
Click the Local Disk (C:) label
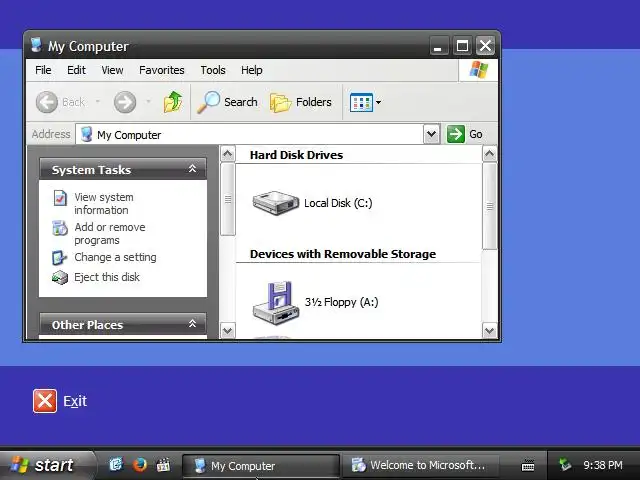(338, 203)
